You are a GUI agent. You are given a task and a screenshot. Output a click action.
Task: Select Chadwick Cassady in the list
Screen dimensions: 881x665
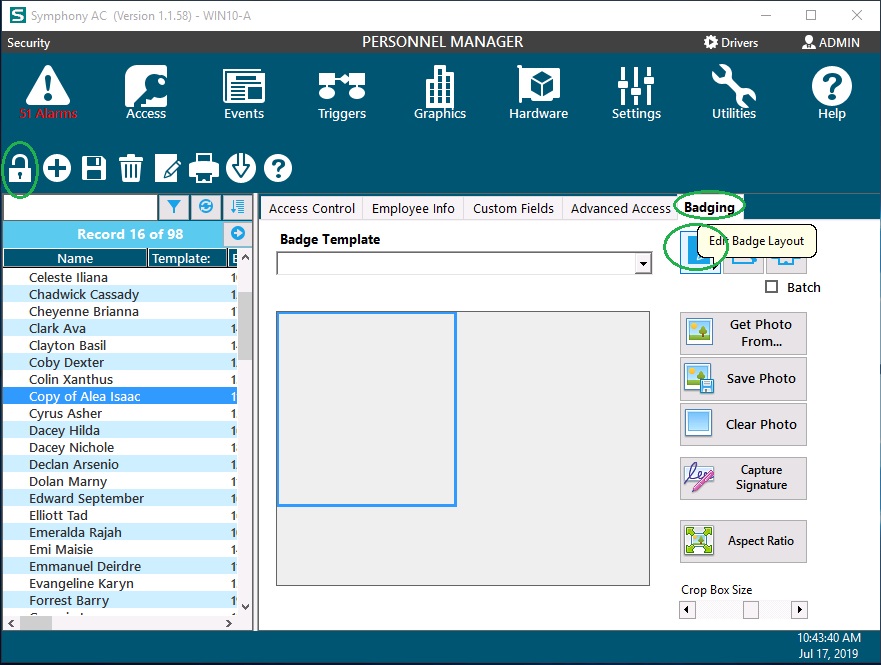point(120,294)
